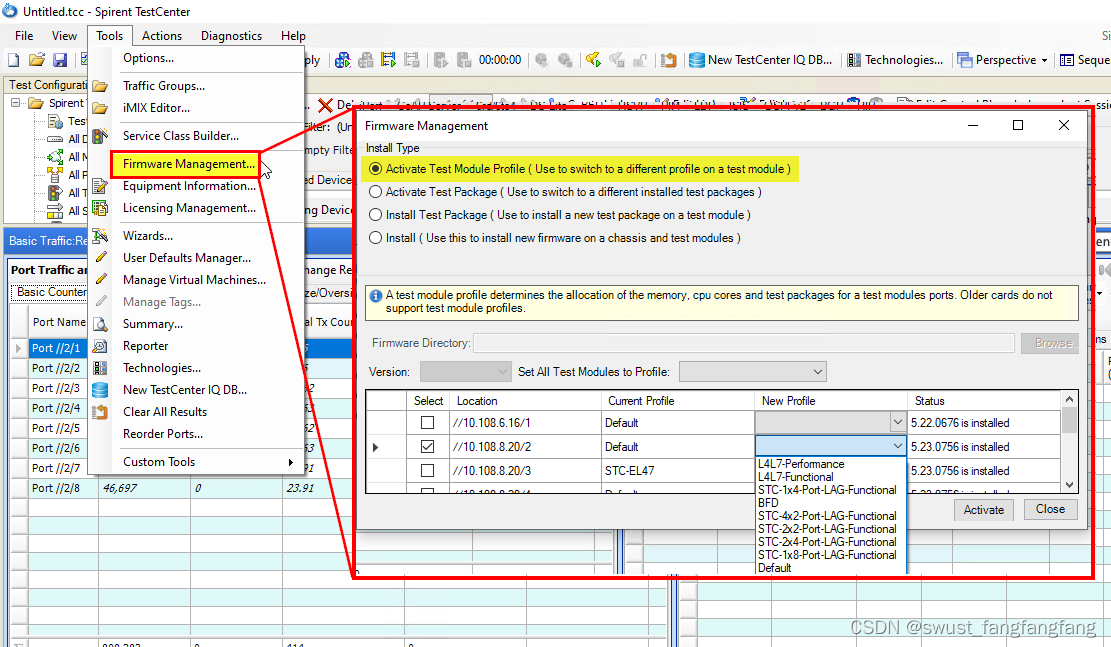This screenshot has height=647, width=1111.
Task: Click the Service Class Builder traffic-light icon
Action: (x=100, y=135)
